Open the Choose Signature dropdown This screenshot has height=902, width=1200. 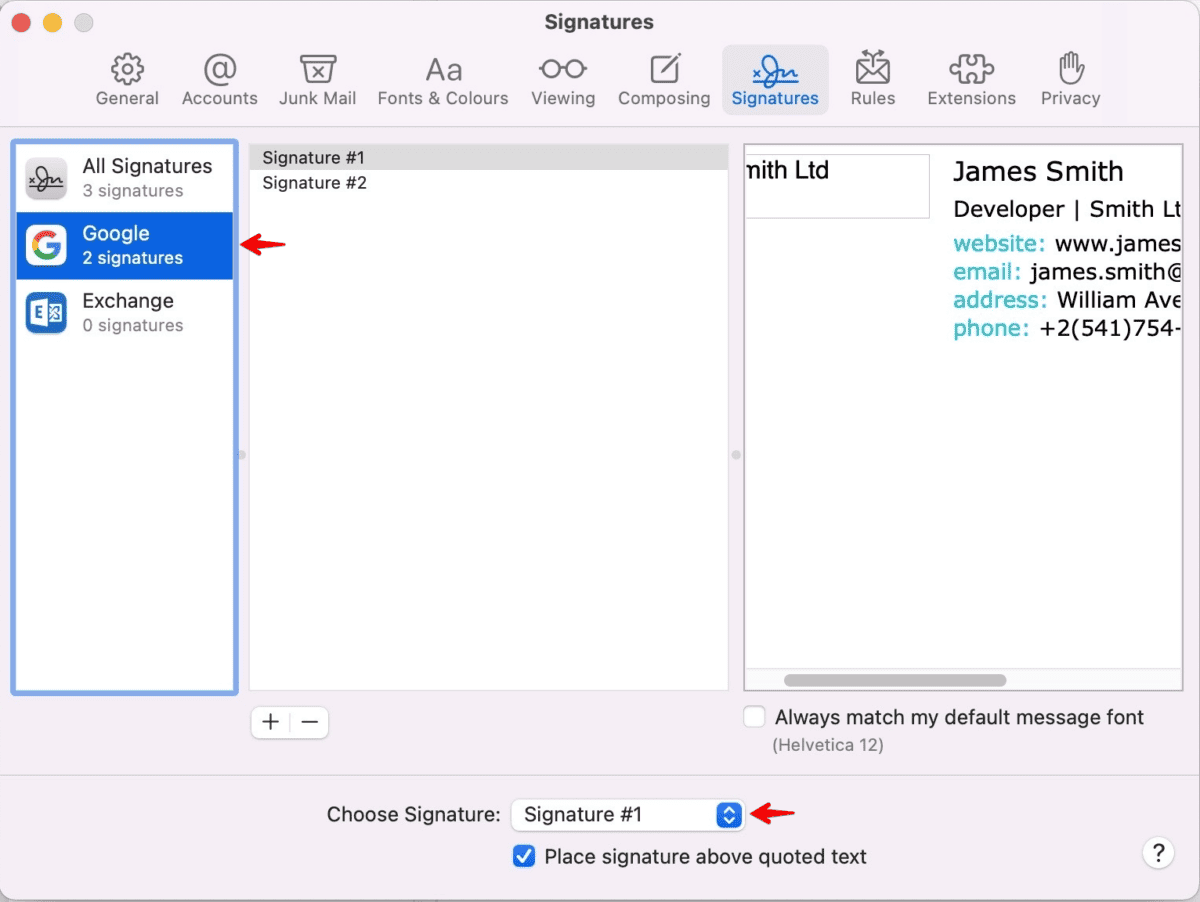pyautogui.click(x=628, y=815)
